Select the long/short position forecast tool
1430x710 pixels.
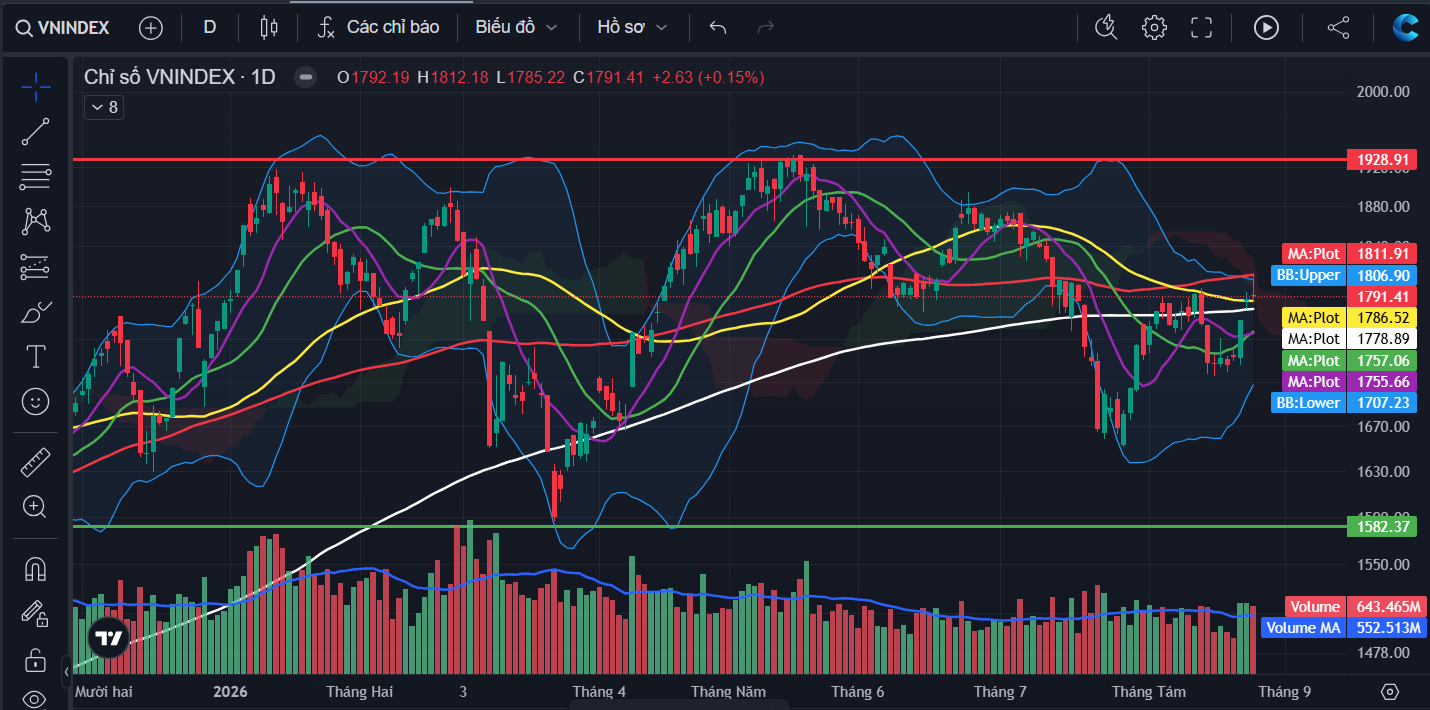[36, 266]
